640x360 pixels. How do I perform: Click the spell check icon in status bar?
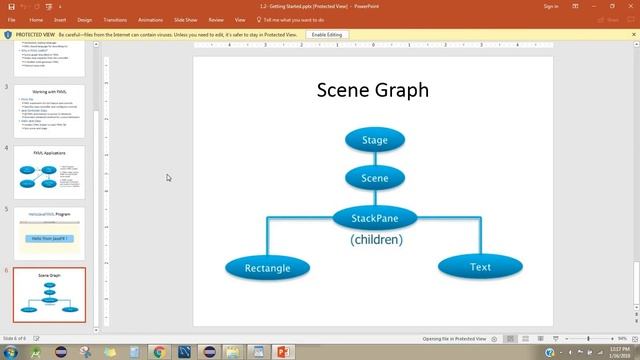36,338
